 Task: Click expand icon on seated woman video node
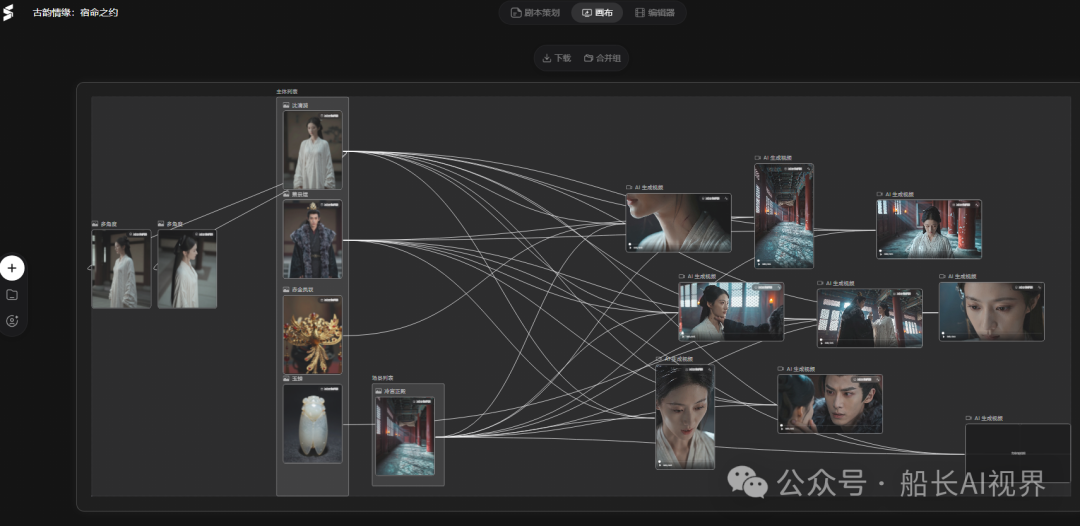pyautogui.click(x=977, y=204)
